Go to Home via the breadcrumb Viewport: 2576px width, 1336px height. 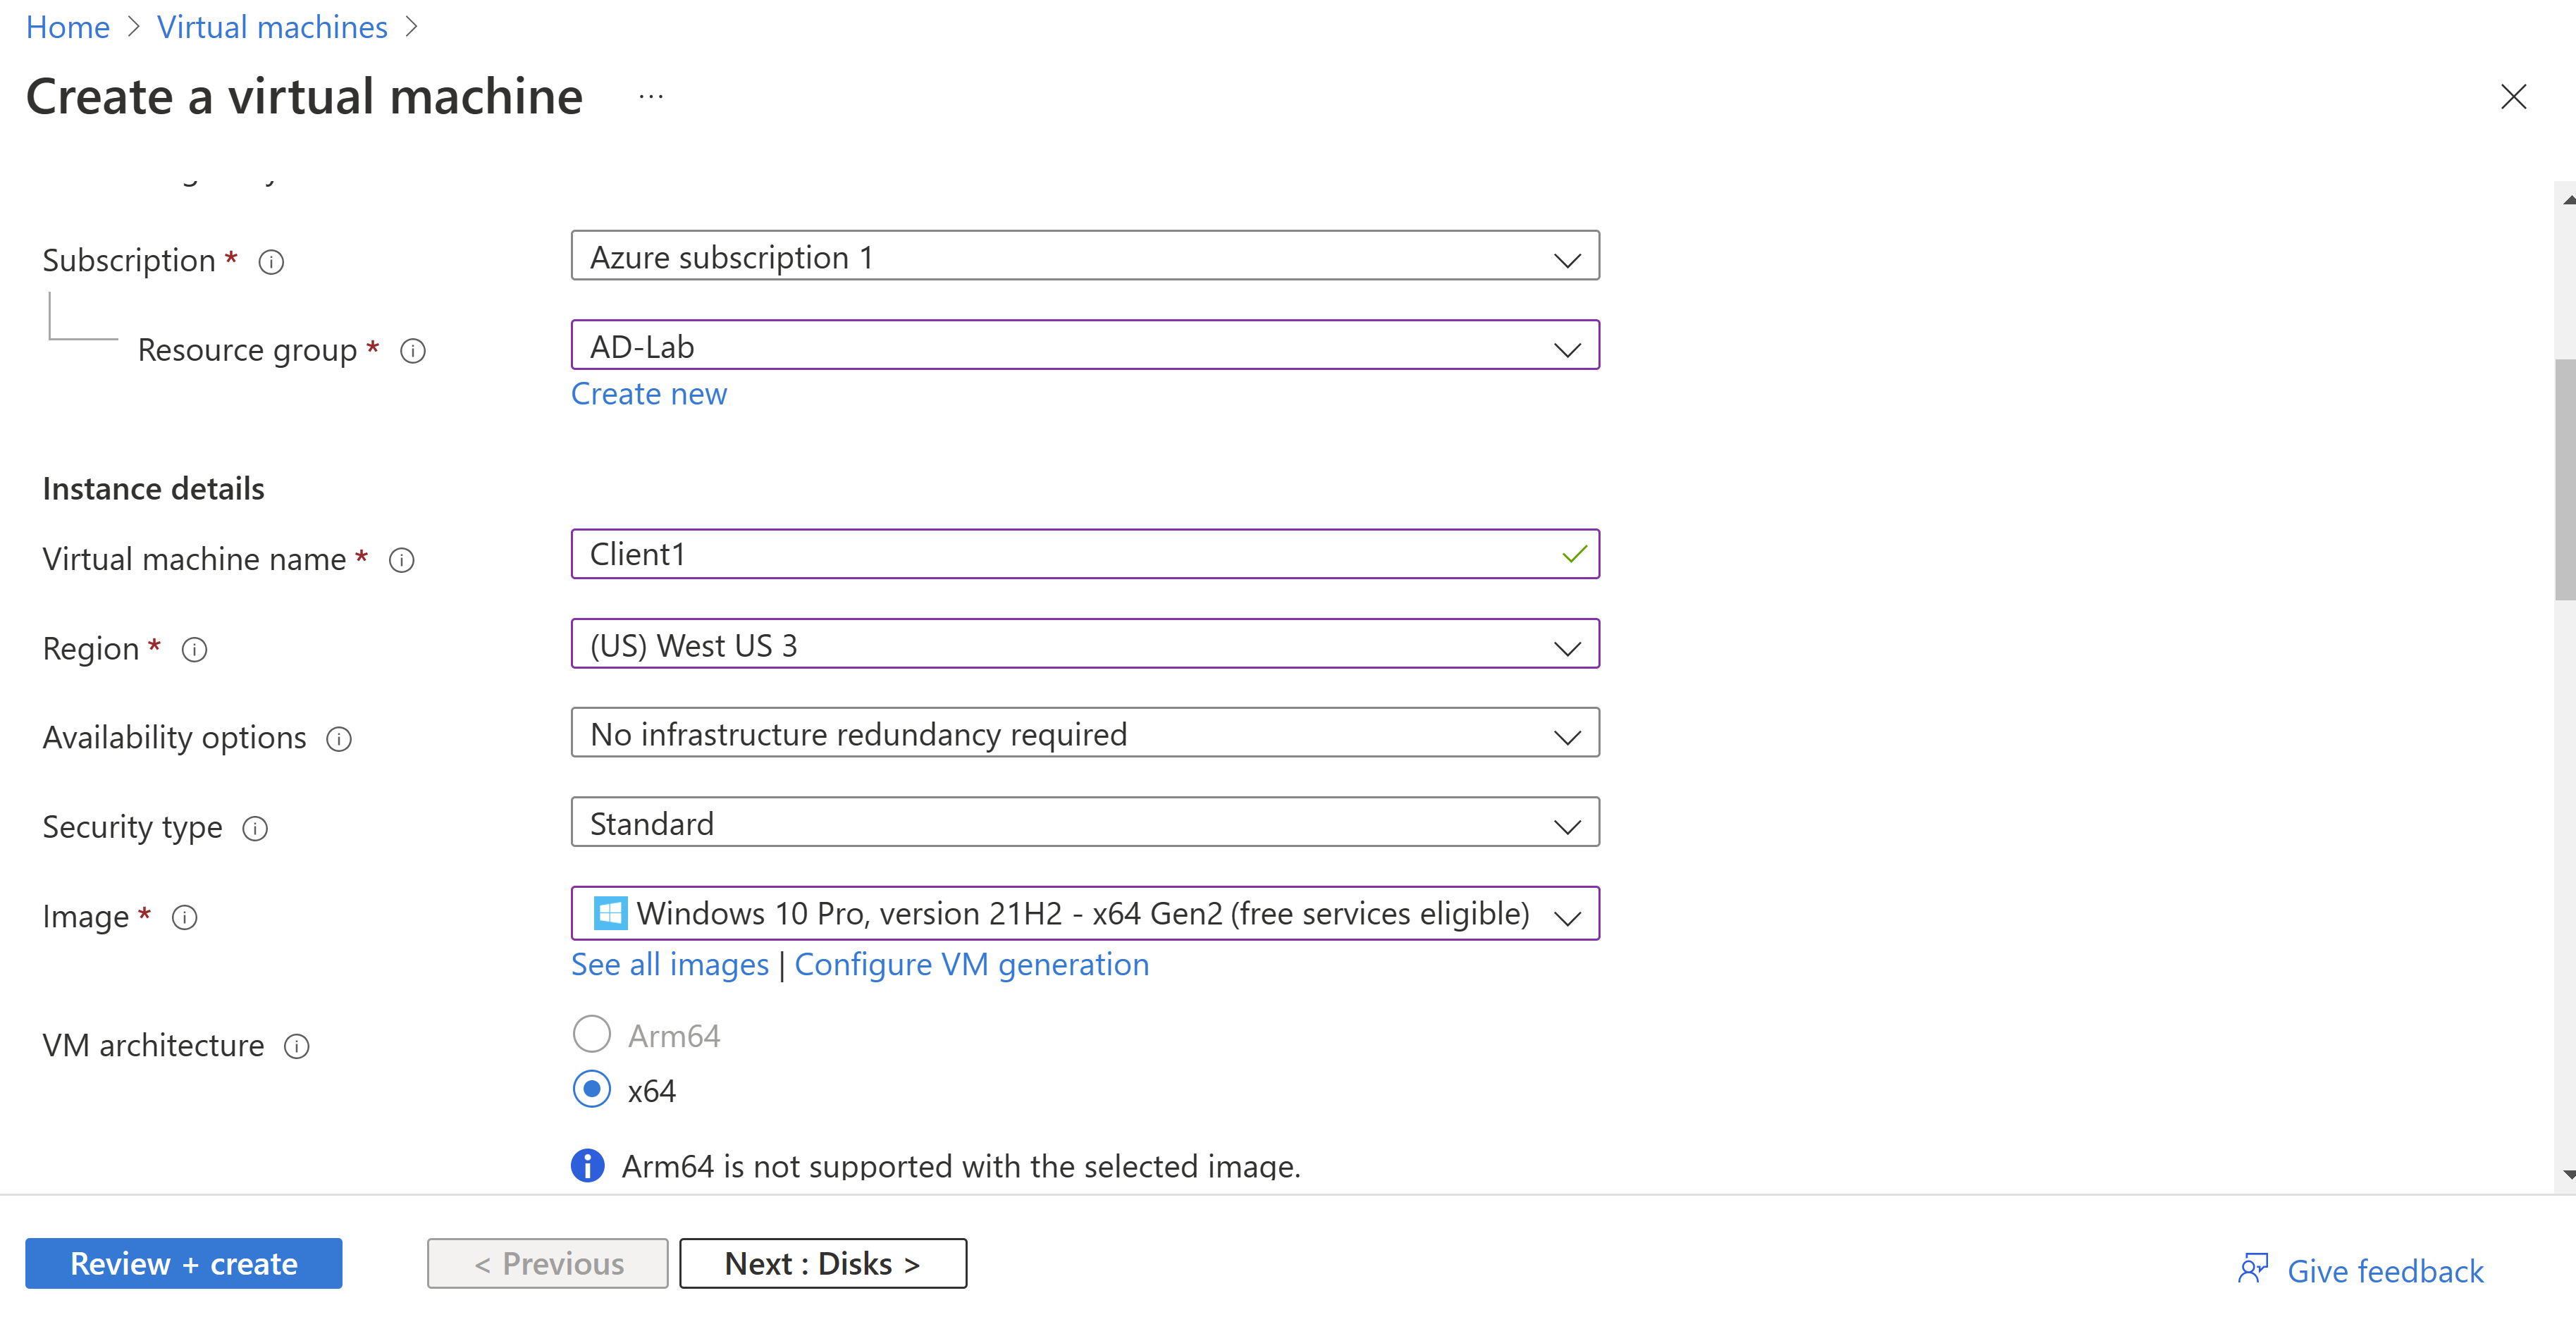(67, 26)
